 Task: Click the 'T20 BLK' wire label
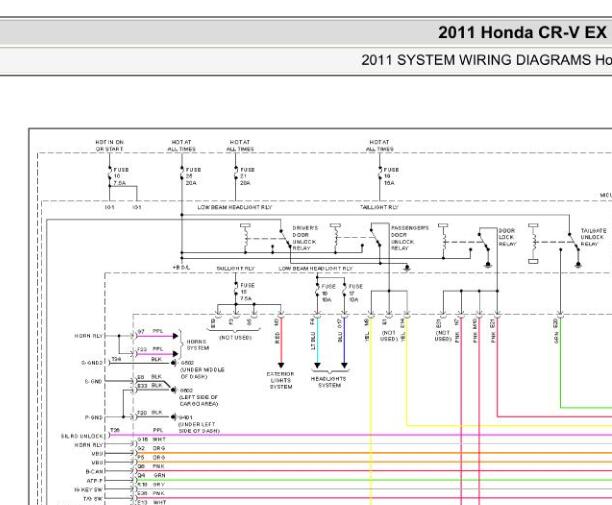click(149, 413)
